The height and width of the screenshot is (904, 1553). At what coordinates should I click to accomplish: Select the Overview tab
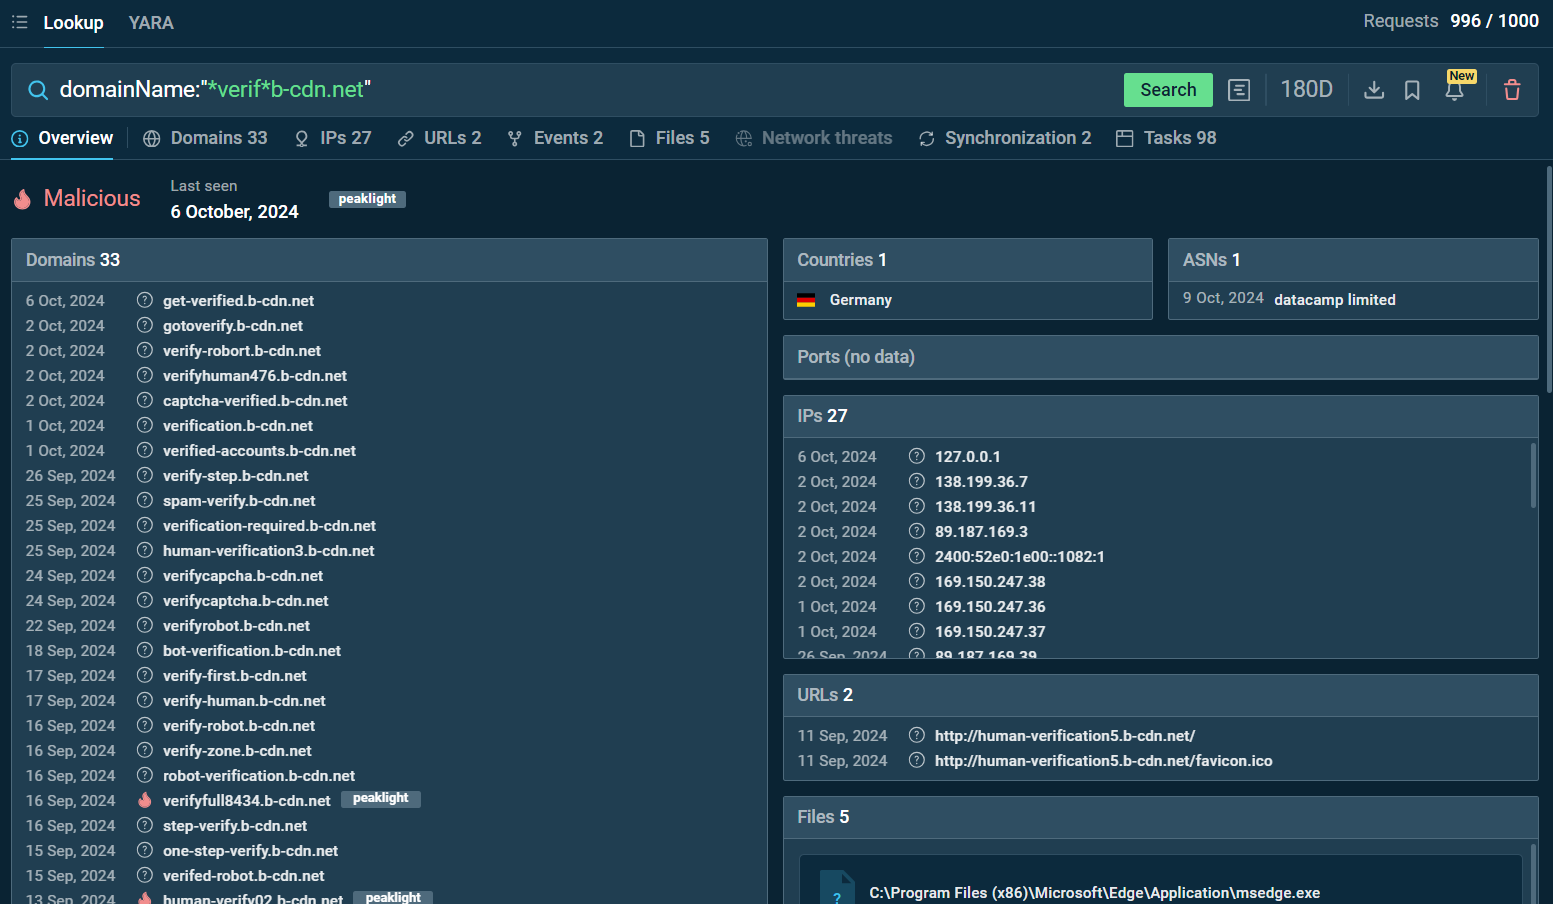[x=62, y=138]
